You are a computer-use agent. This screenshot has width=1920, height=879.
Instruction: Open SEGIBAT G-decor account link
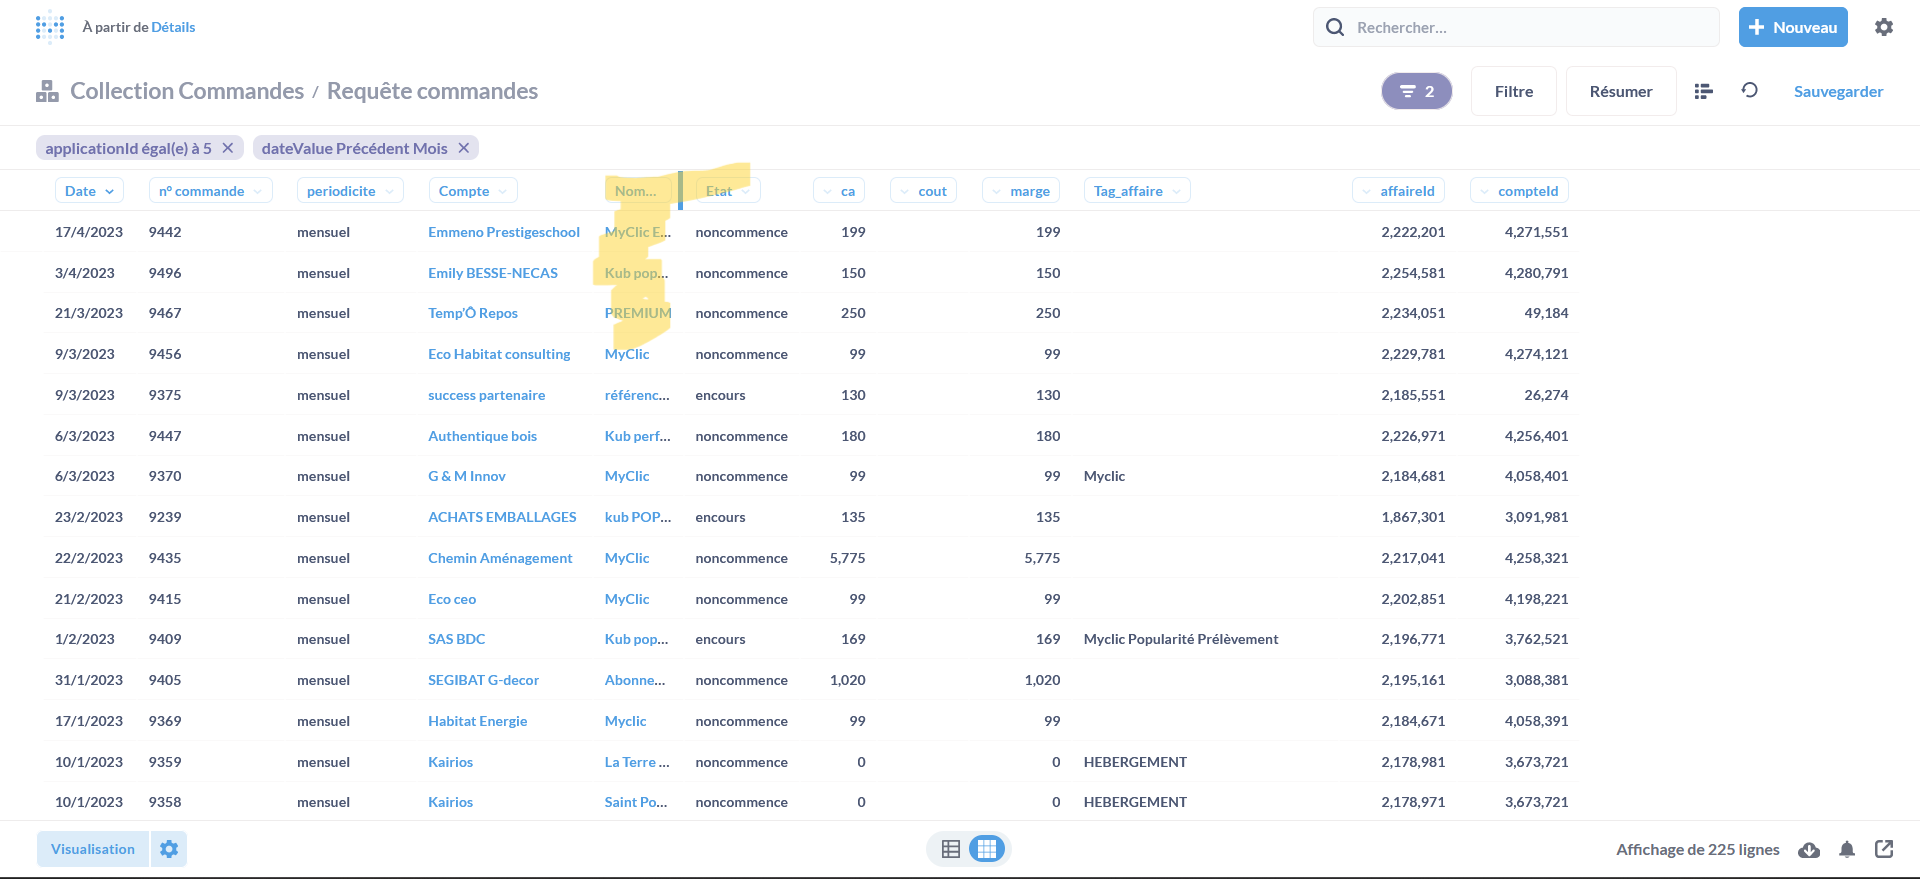(x=483, y=680)
